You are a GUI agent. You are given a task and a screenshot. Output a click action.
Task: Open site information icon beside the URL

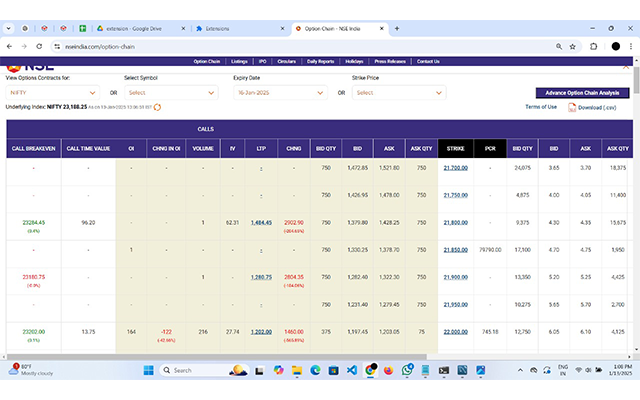(57, 47)
